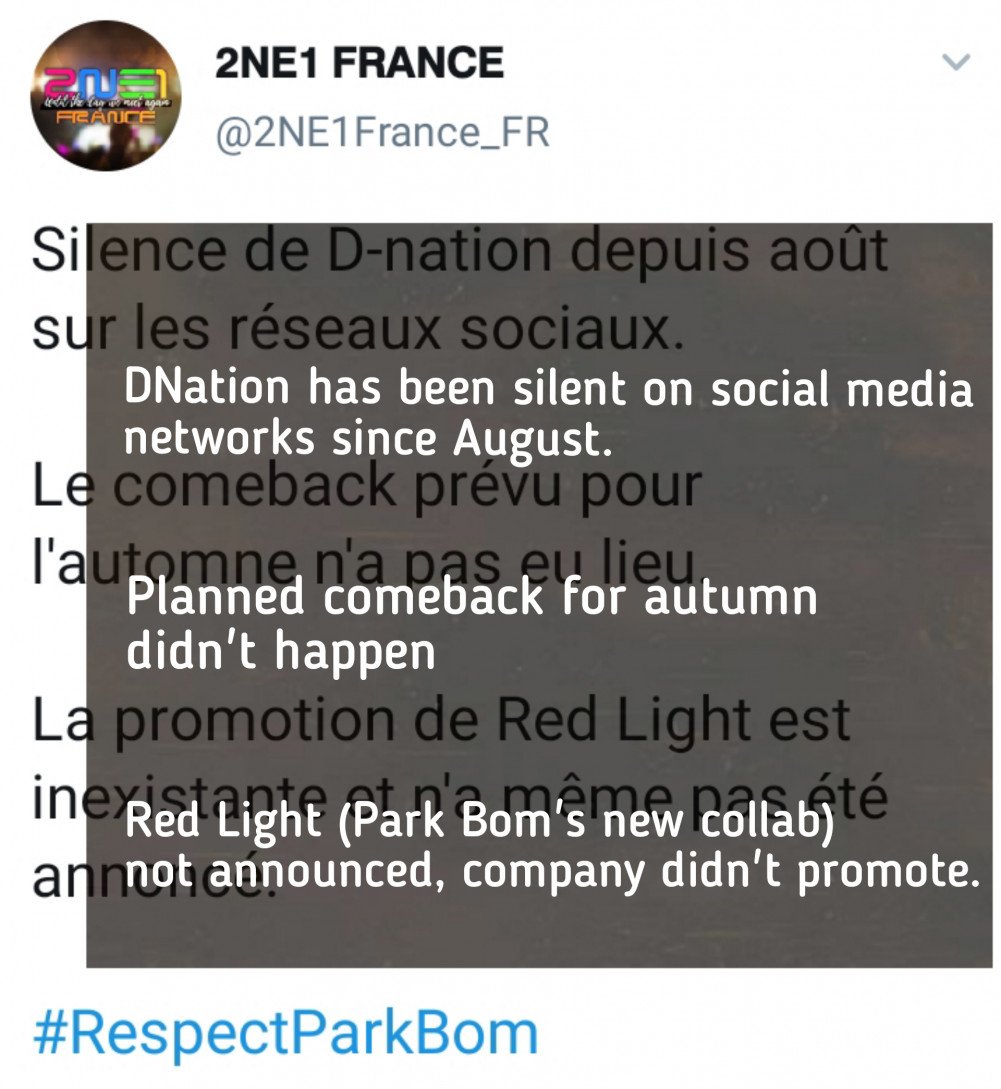1001x1089 pixels.
Task: Click 'not announced, company didn't promote.' text
Action: coord(552,872)
